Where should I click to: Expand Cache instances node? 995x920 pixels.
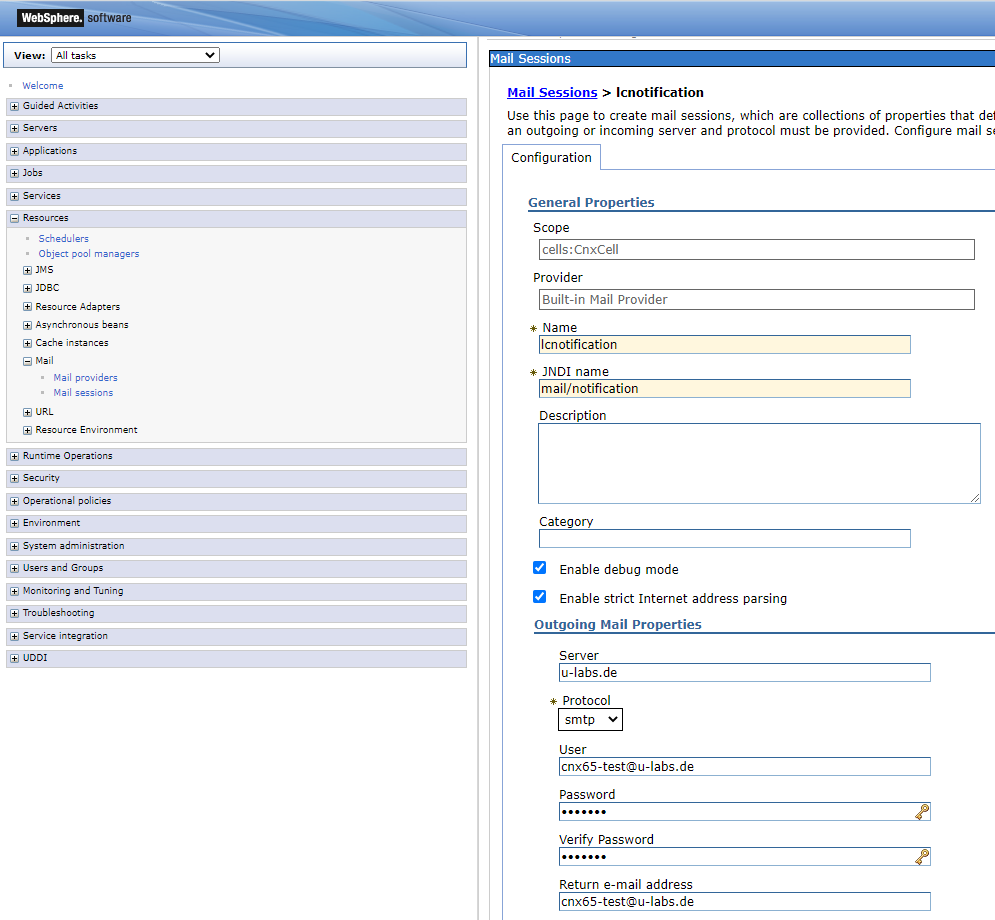pos(27,343)
